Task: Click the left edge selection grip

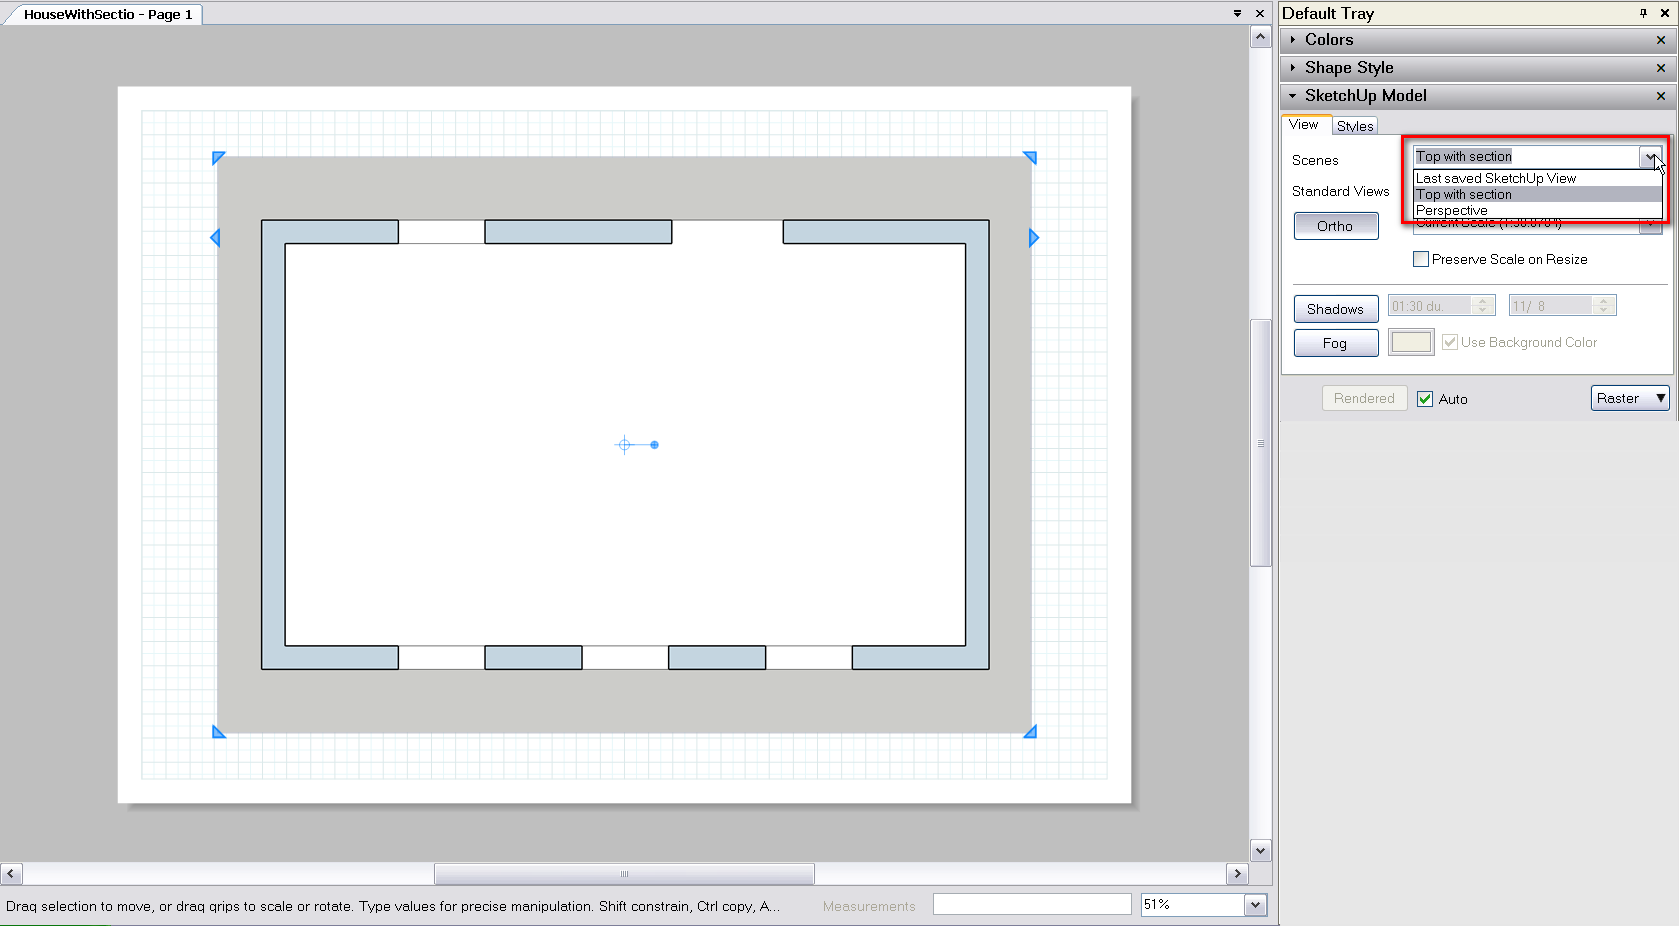Action: click(x=215, y=238)
